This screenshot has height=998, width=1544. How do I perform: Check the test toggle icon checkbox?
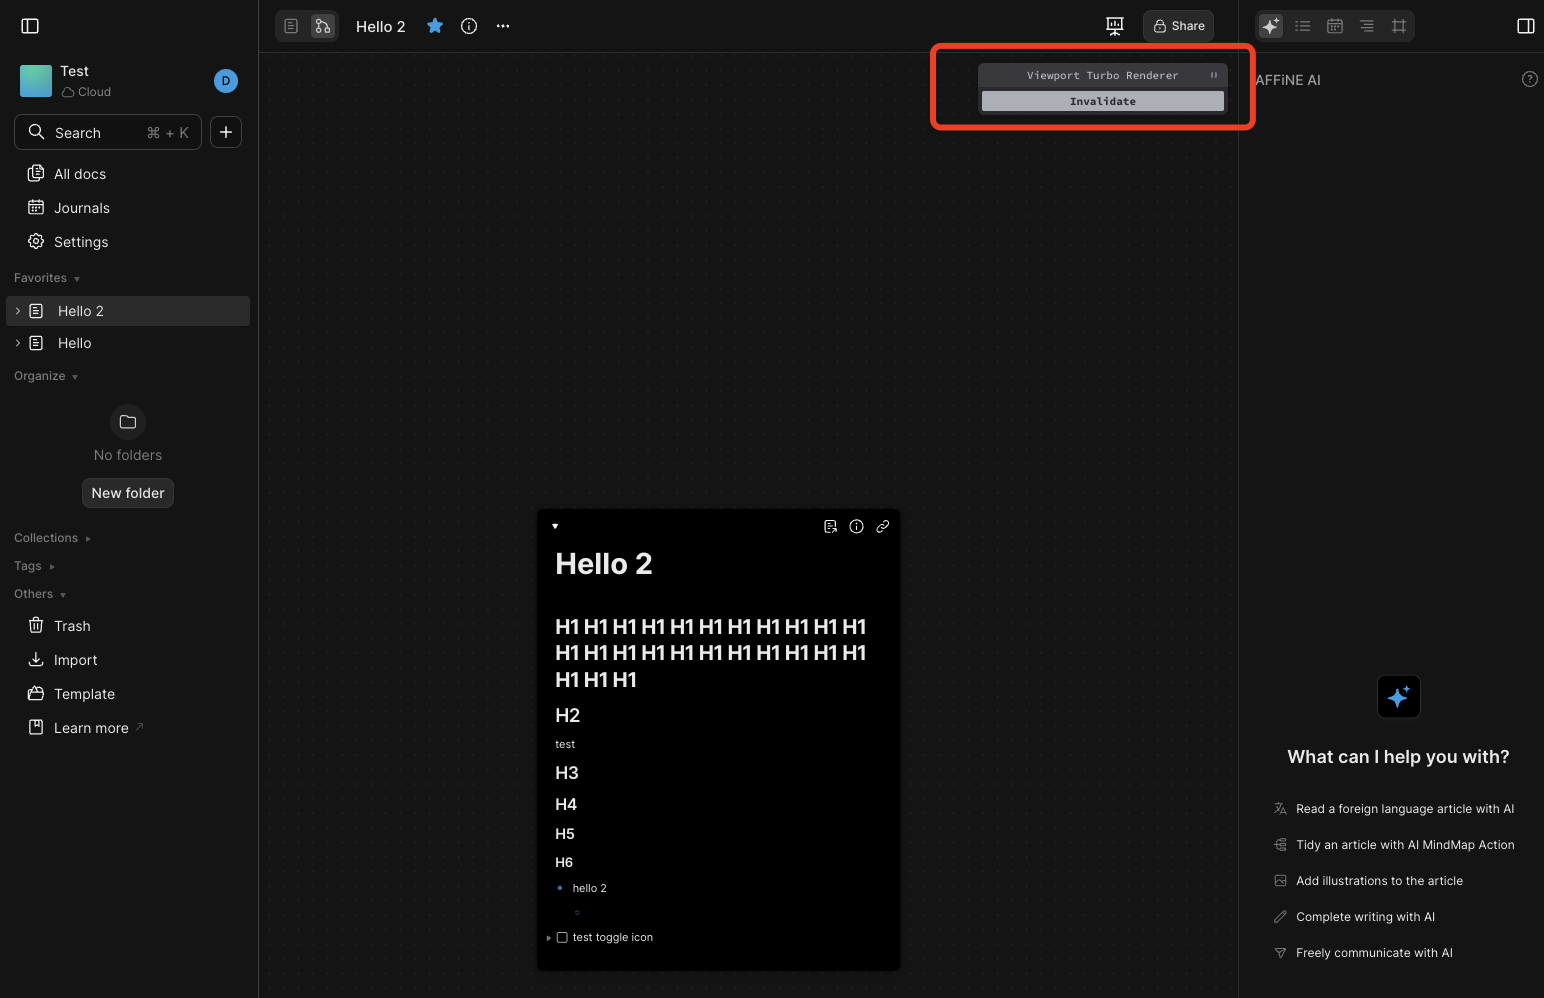562,938
